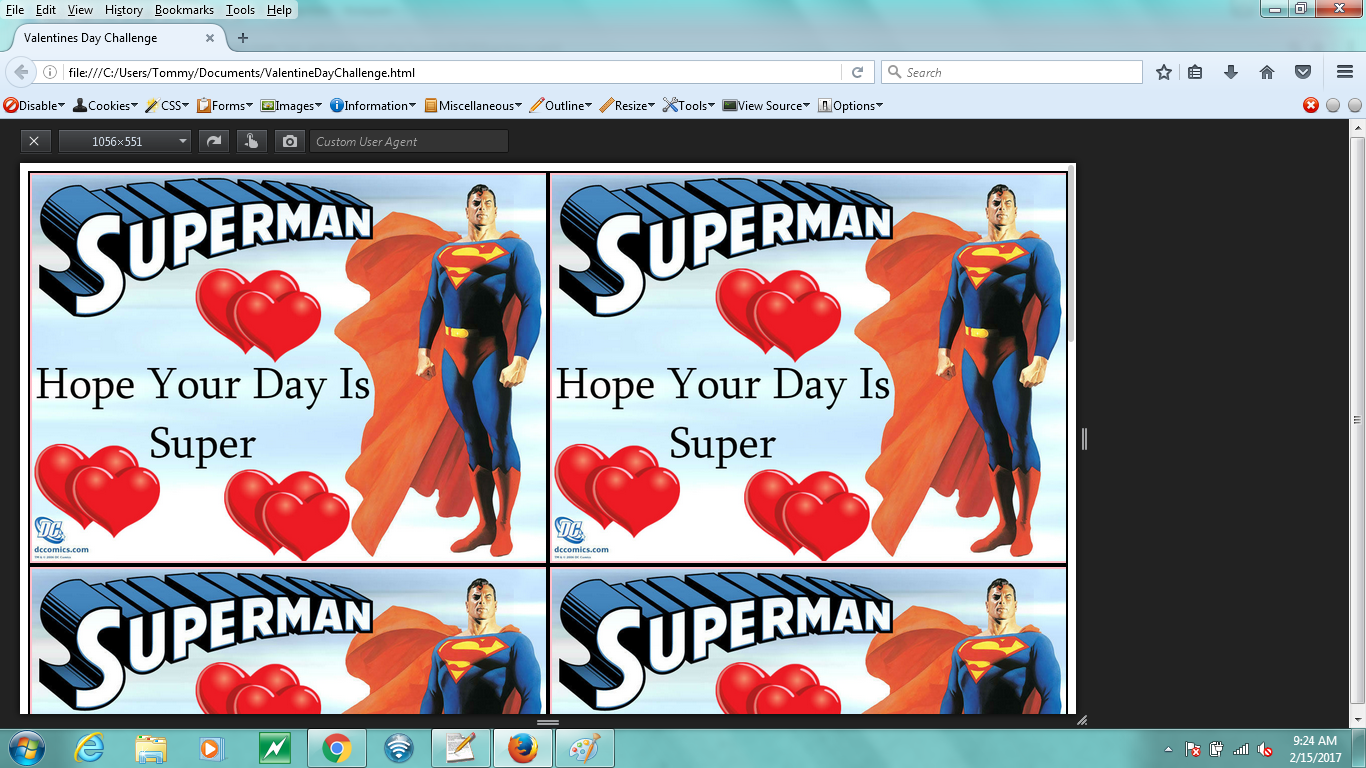The image size is (1366, 768).
Task: Click the first gray status circle on toolbar
Action: (1333, 105)
